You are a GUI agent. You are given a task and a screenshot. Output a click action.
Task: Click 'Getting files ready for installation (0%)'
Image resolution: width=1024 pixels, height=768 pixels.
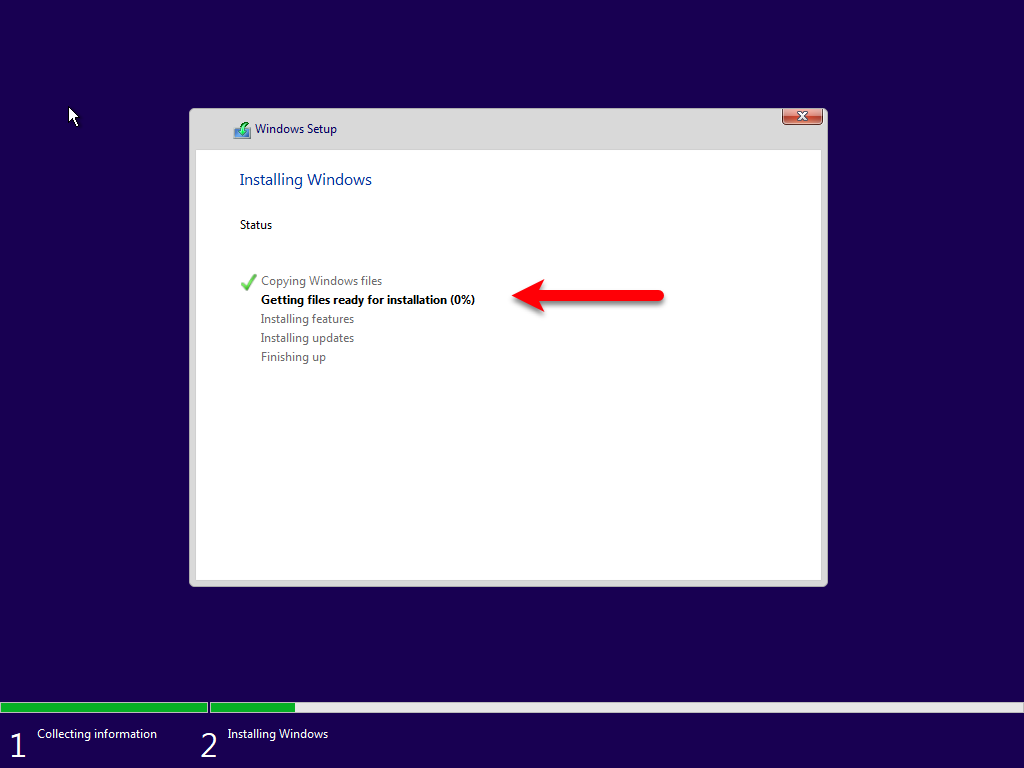click(x=368, y=300)
